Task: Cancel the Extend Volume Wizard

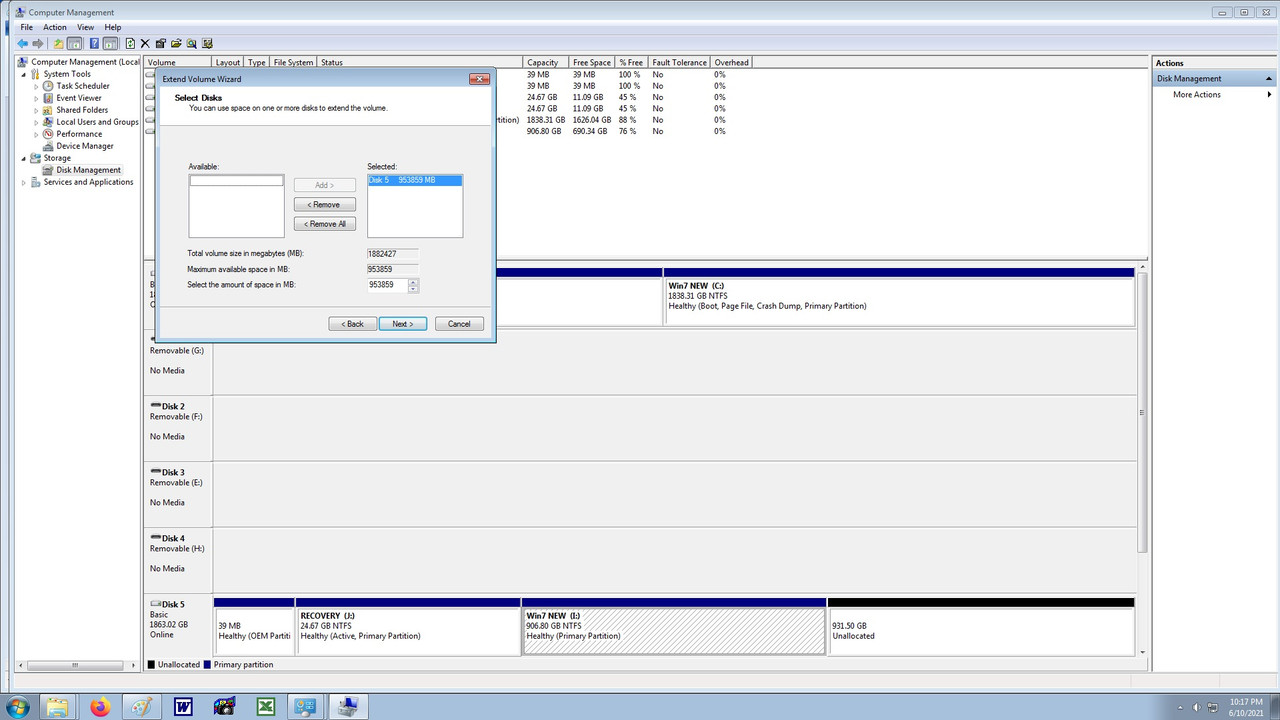Action: [459, 324]
